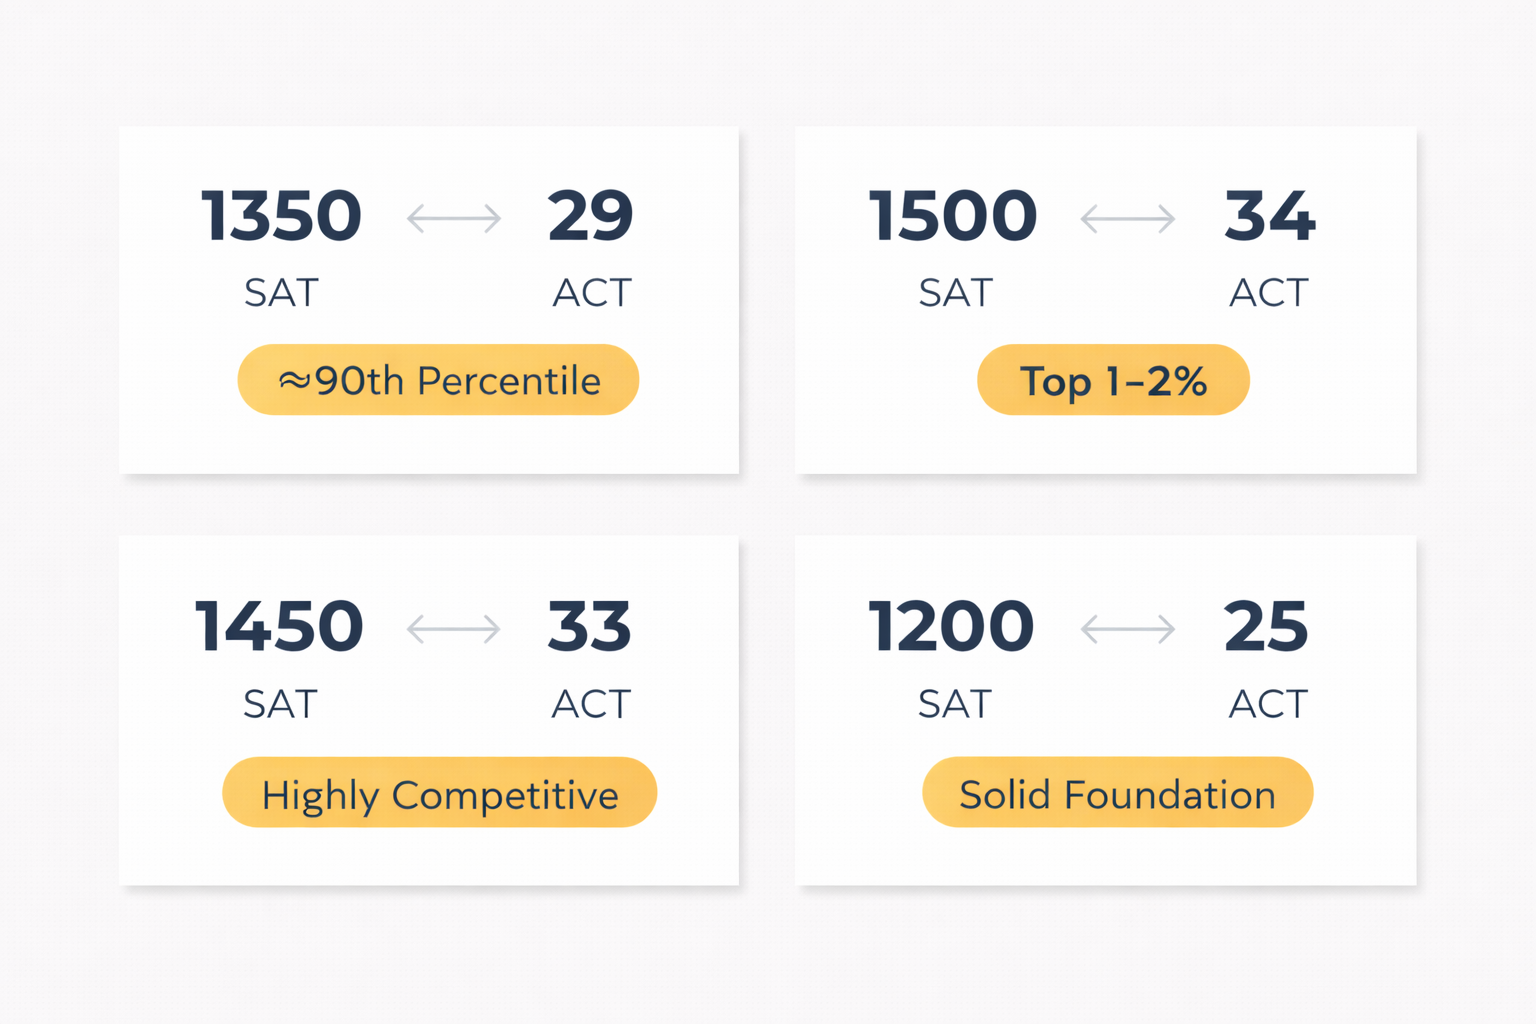
Task: Click the arrow between 1350 and 29
Action: click(454, 218)
